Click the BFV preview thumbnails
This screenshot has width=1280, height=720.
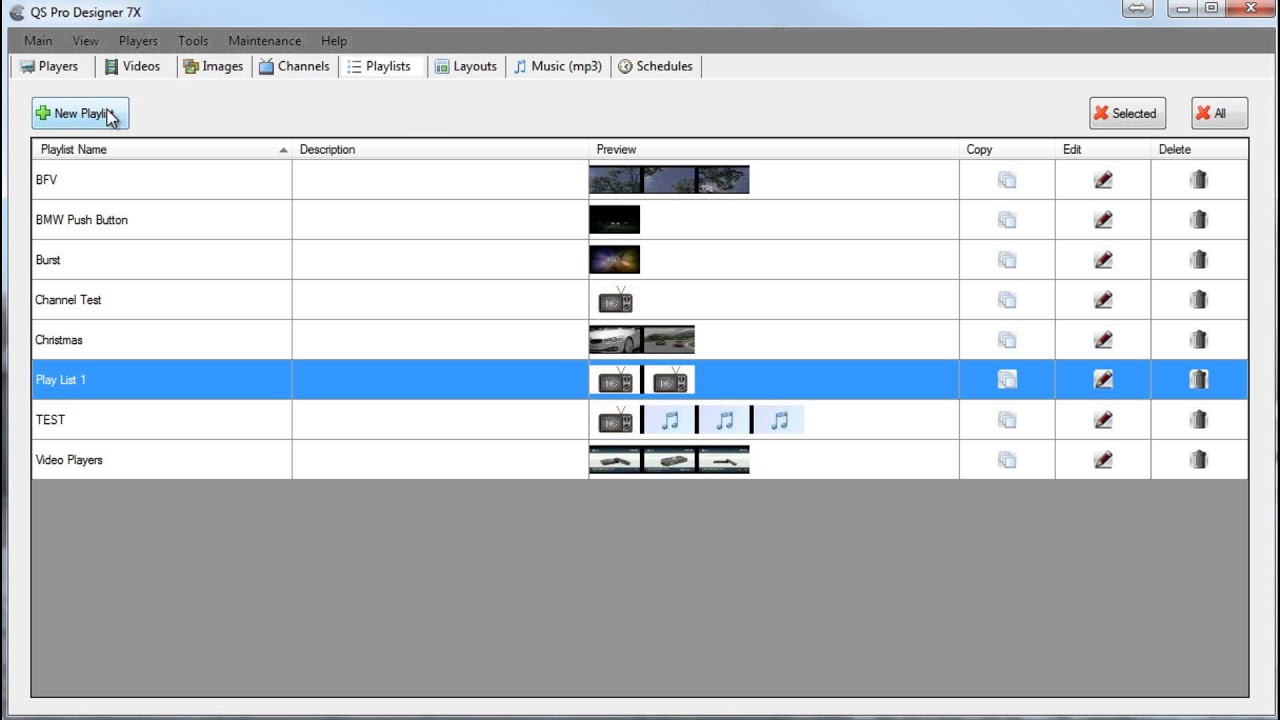(669, 180)
